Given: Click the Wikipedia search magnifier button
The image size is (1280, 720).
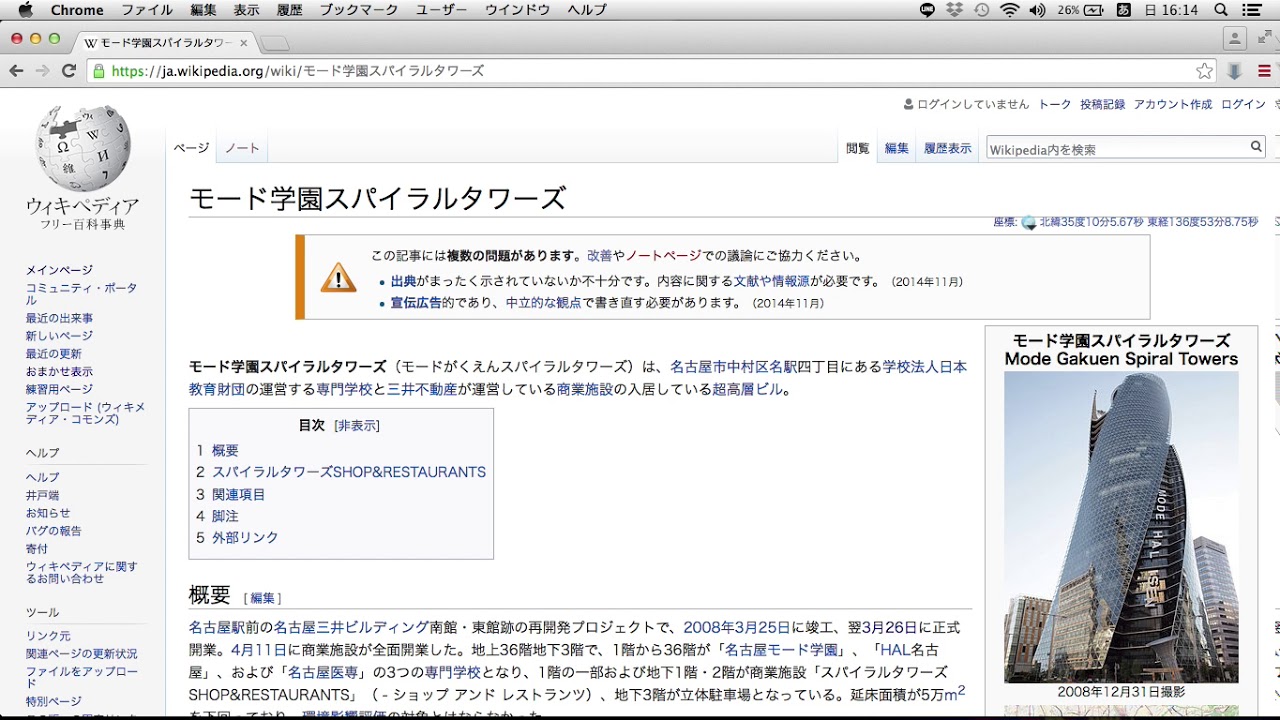Looking at the screenshot, I should click(x=1256, y=148).
